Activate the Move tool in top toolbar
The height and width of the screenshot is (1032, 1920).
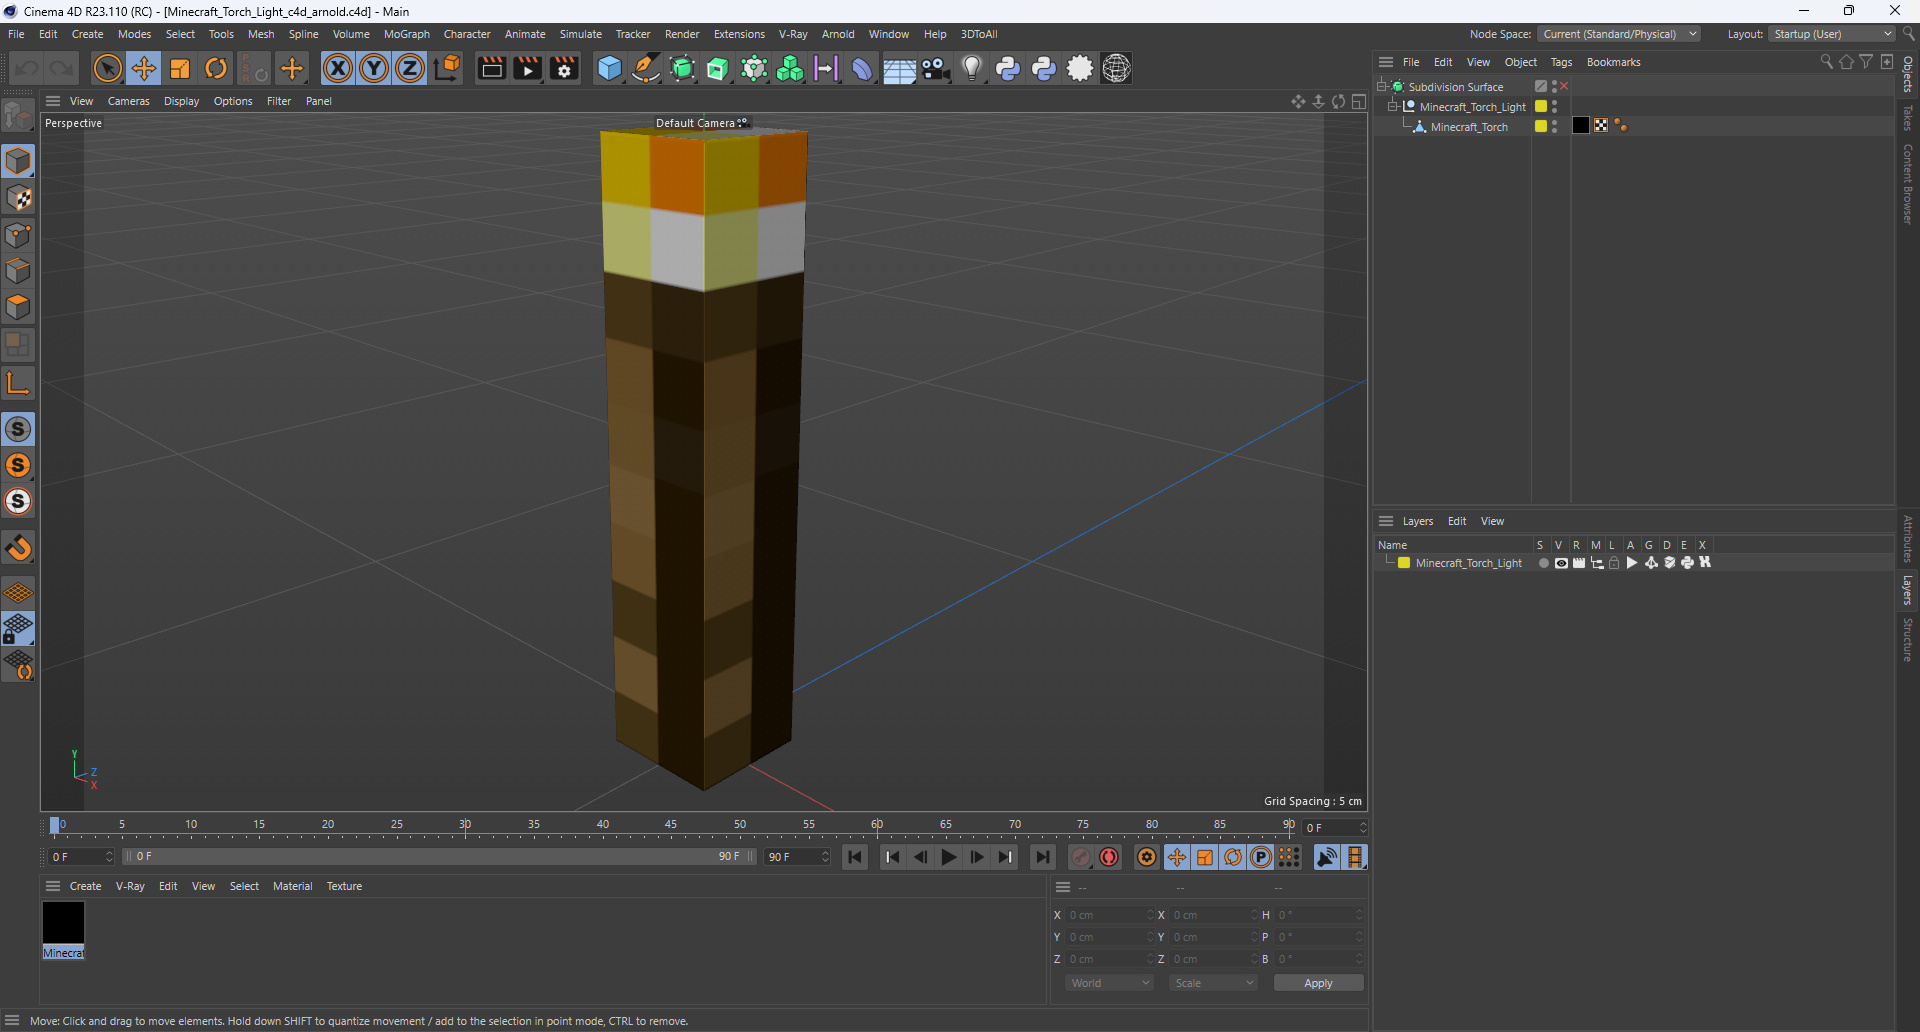click(x=144, y=68)
